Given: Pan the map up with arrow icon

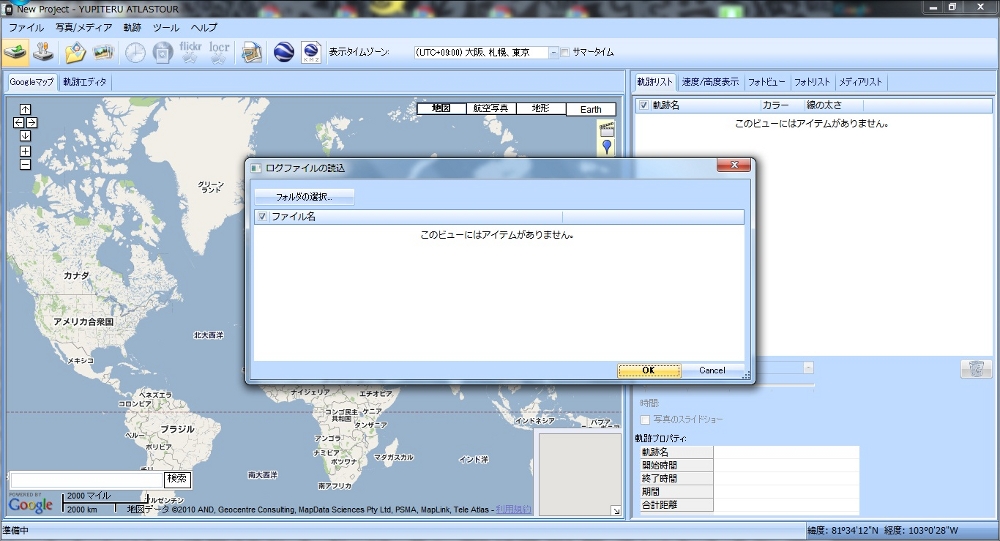Looking at the screenshot, I should point(25,109).
